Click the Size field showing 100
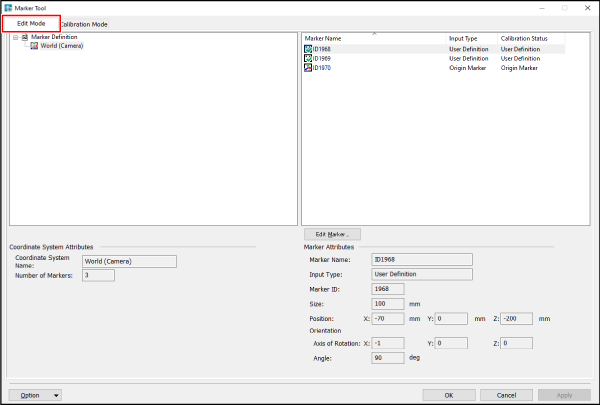600x405 pixels. pos(388,304)
